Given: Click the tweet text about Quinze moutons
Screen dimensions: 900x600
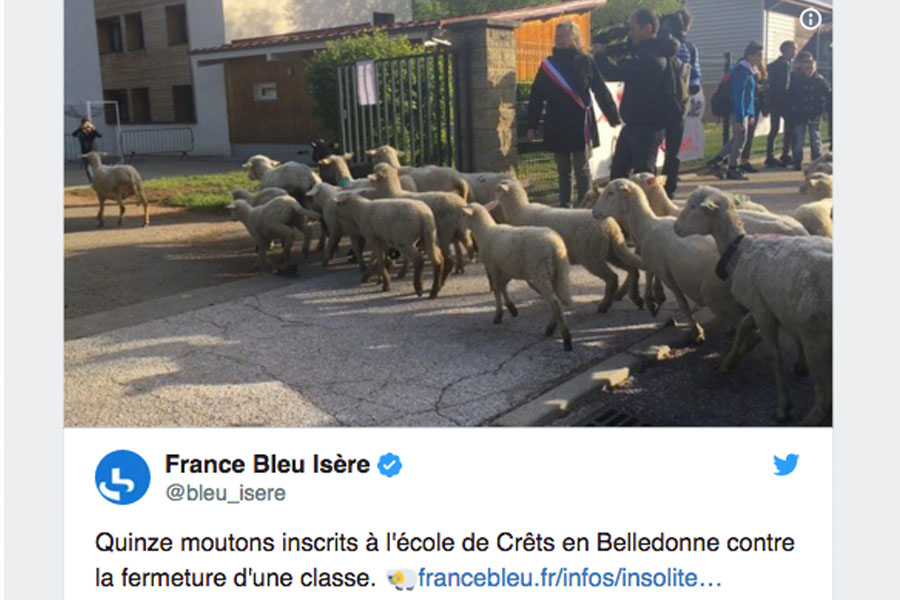Looking at the screenshot, I should point(445,560).
